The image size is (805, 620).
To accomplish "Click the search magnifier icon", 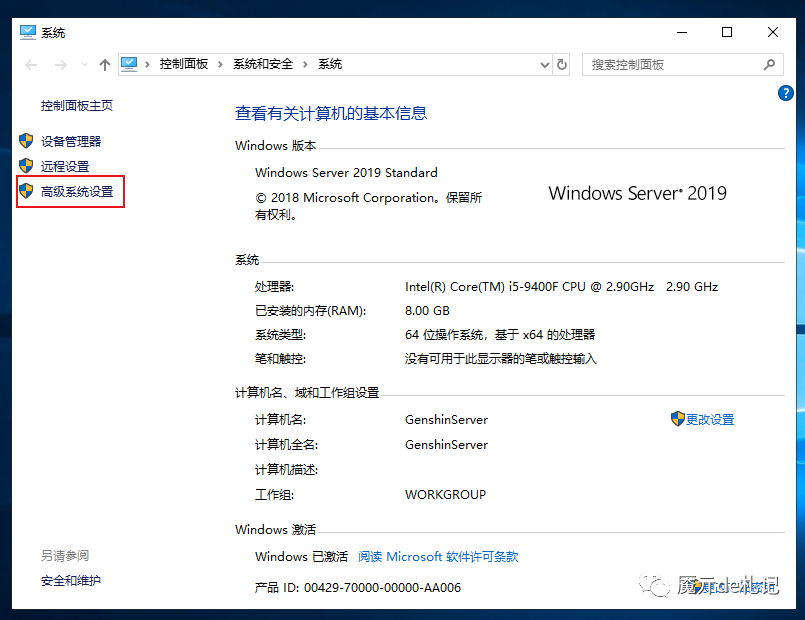I will click(769, 65).
